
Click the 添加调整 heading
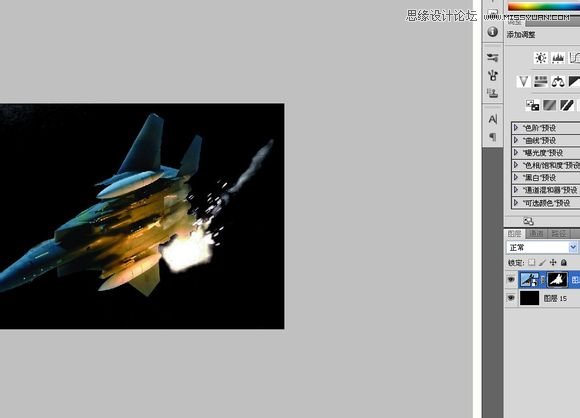coord(521,35)
